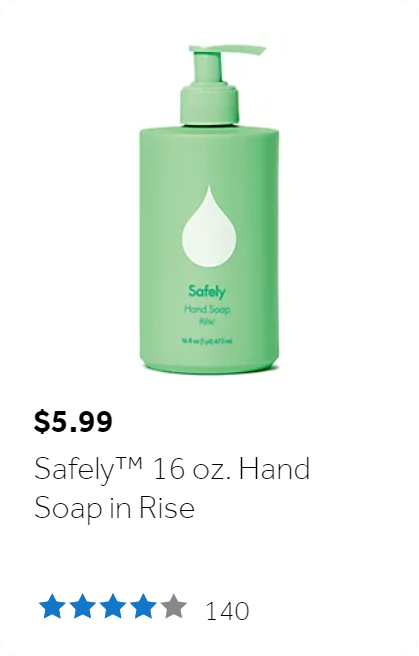Screen dimensions: 419x656
Task: Click the fifth gray rating star
Action: pos(173,605)
